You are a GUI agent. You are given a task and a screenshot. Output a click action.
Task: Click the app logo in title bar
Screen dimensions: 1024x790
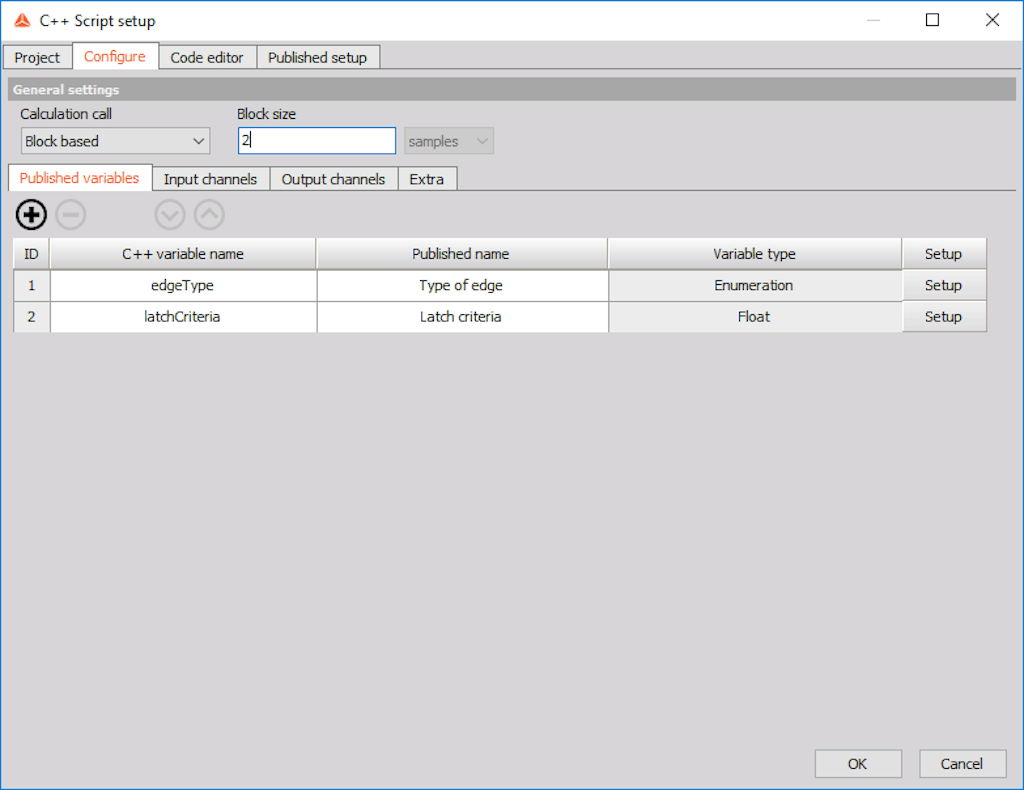click(x=22, y=20)
